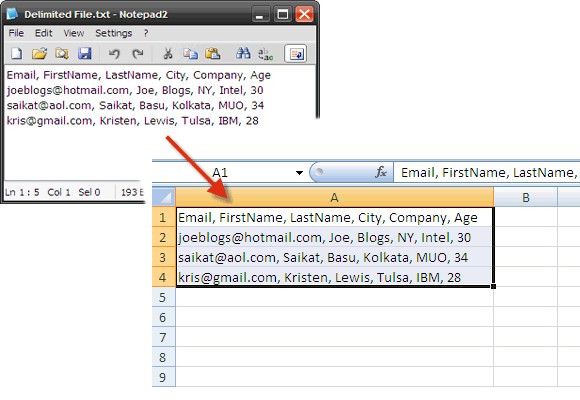This screenshot has height=400, width=580.
Task: Click the New document icon in Notepad2
Action: click(16, 54)
